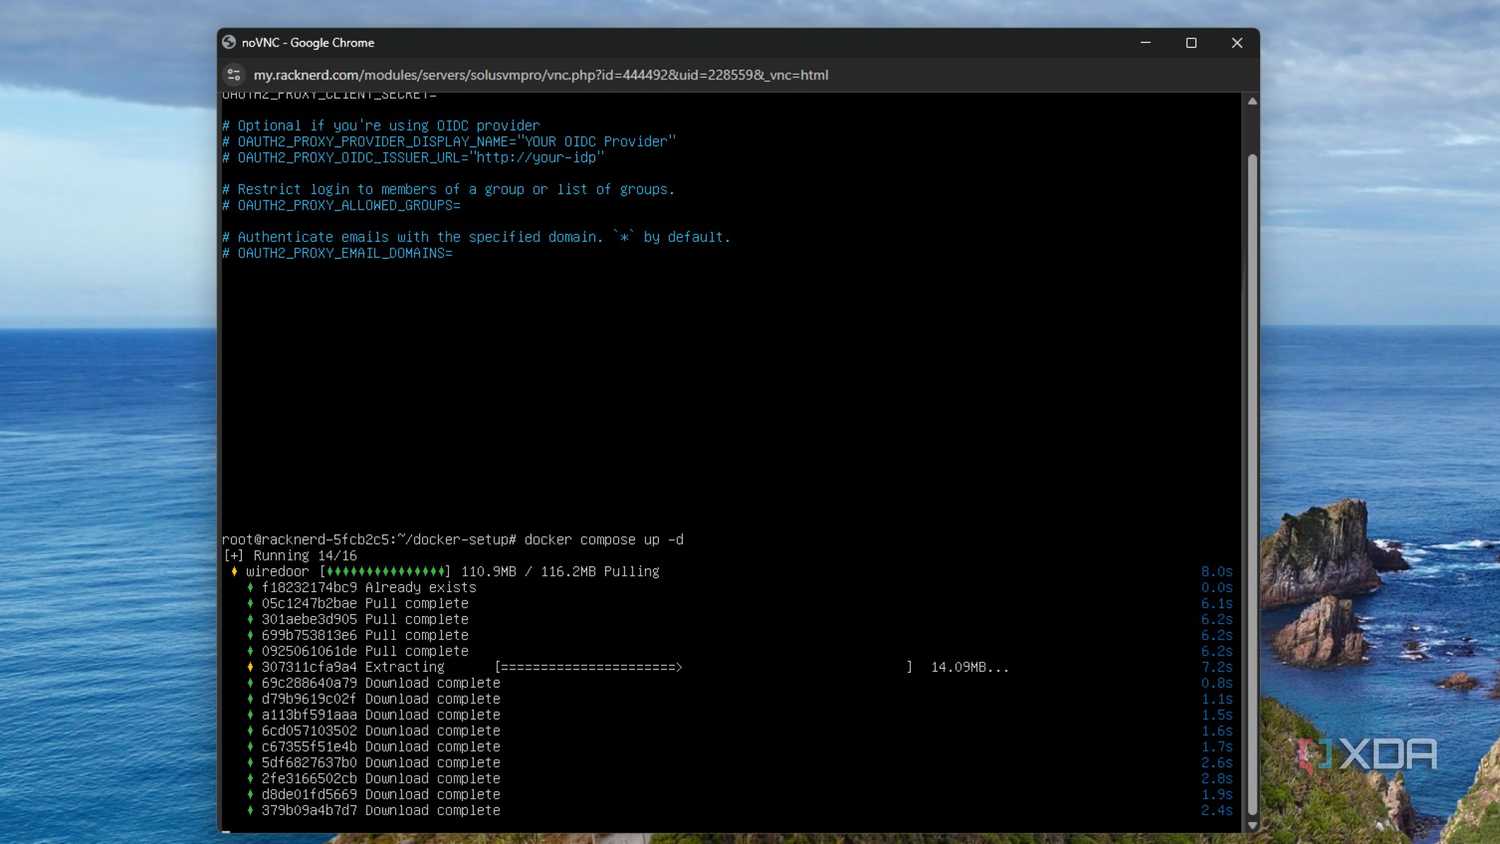Click the '7.2s' timing value for extracting layer
The image size is (1500, 844).
1217,667
